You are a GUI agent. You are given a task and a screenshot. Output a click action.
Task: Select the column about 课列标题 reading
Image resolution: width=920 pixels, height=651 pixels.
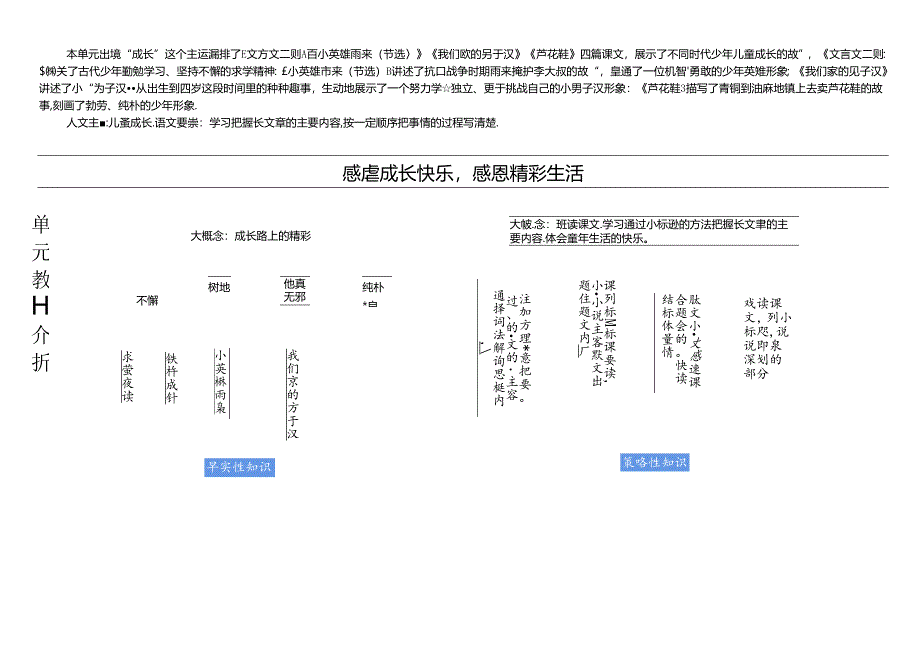(599, 330)
